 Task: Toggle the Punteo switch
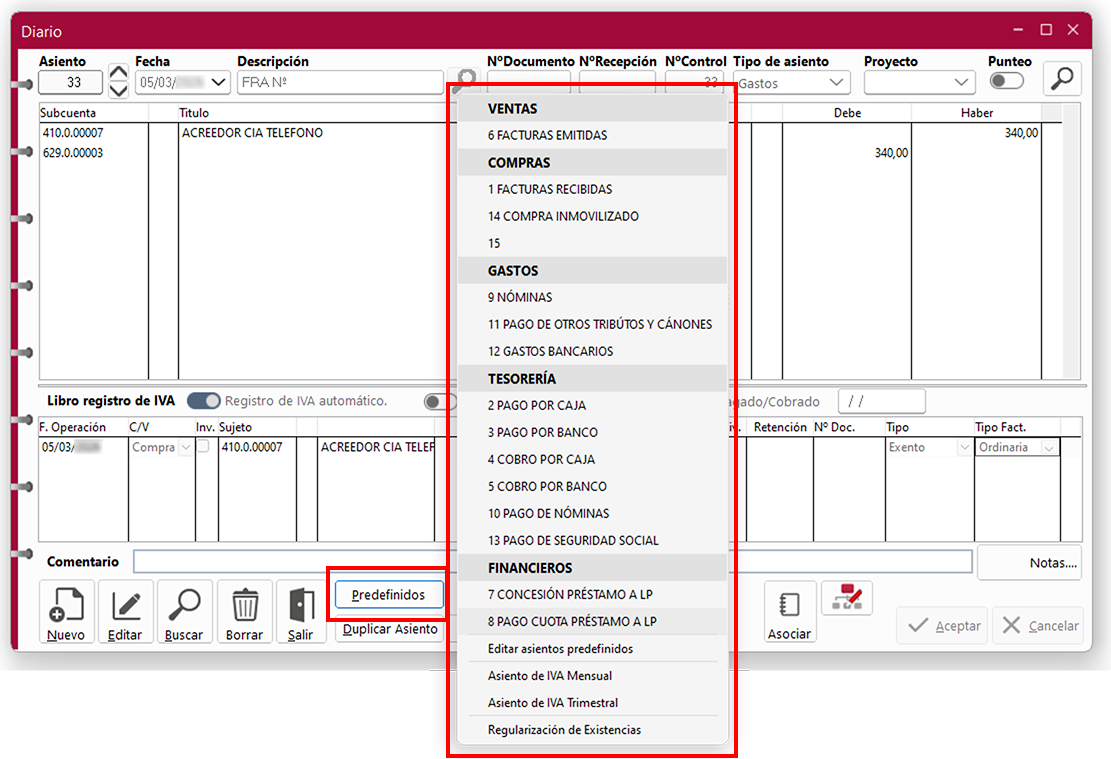click(1006, 82)
